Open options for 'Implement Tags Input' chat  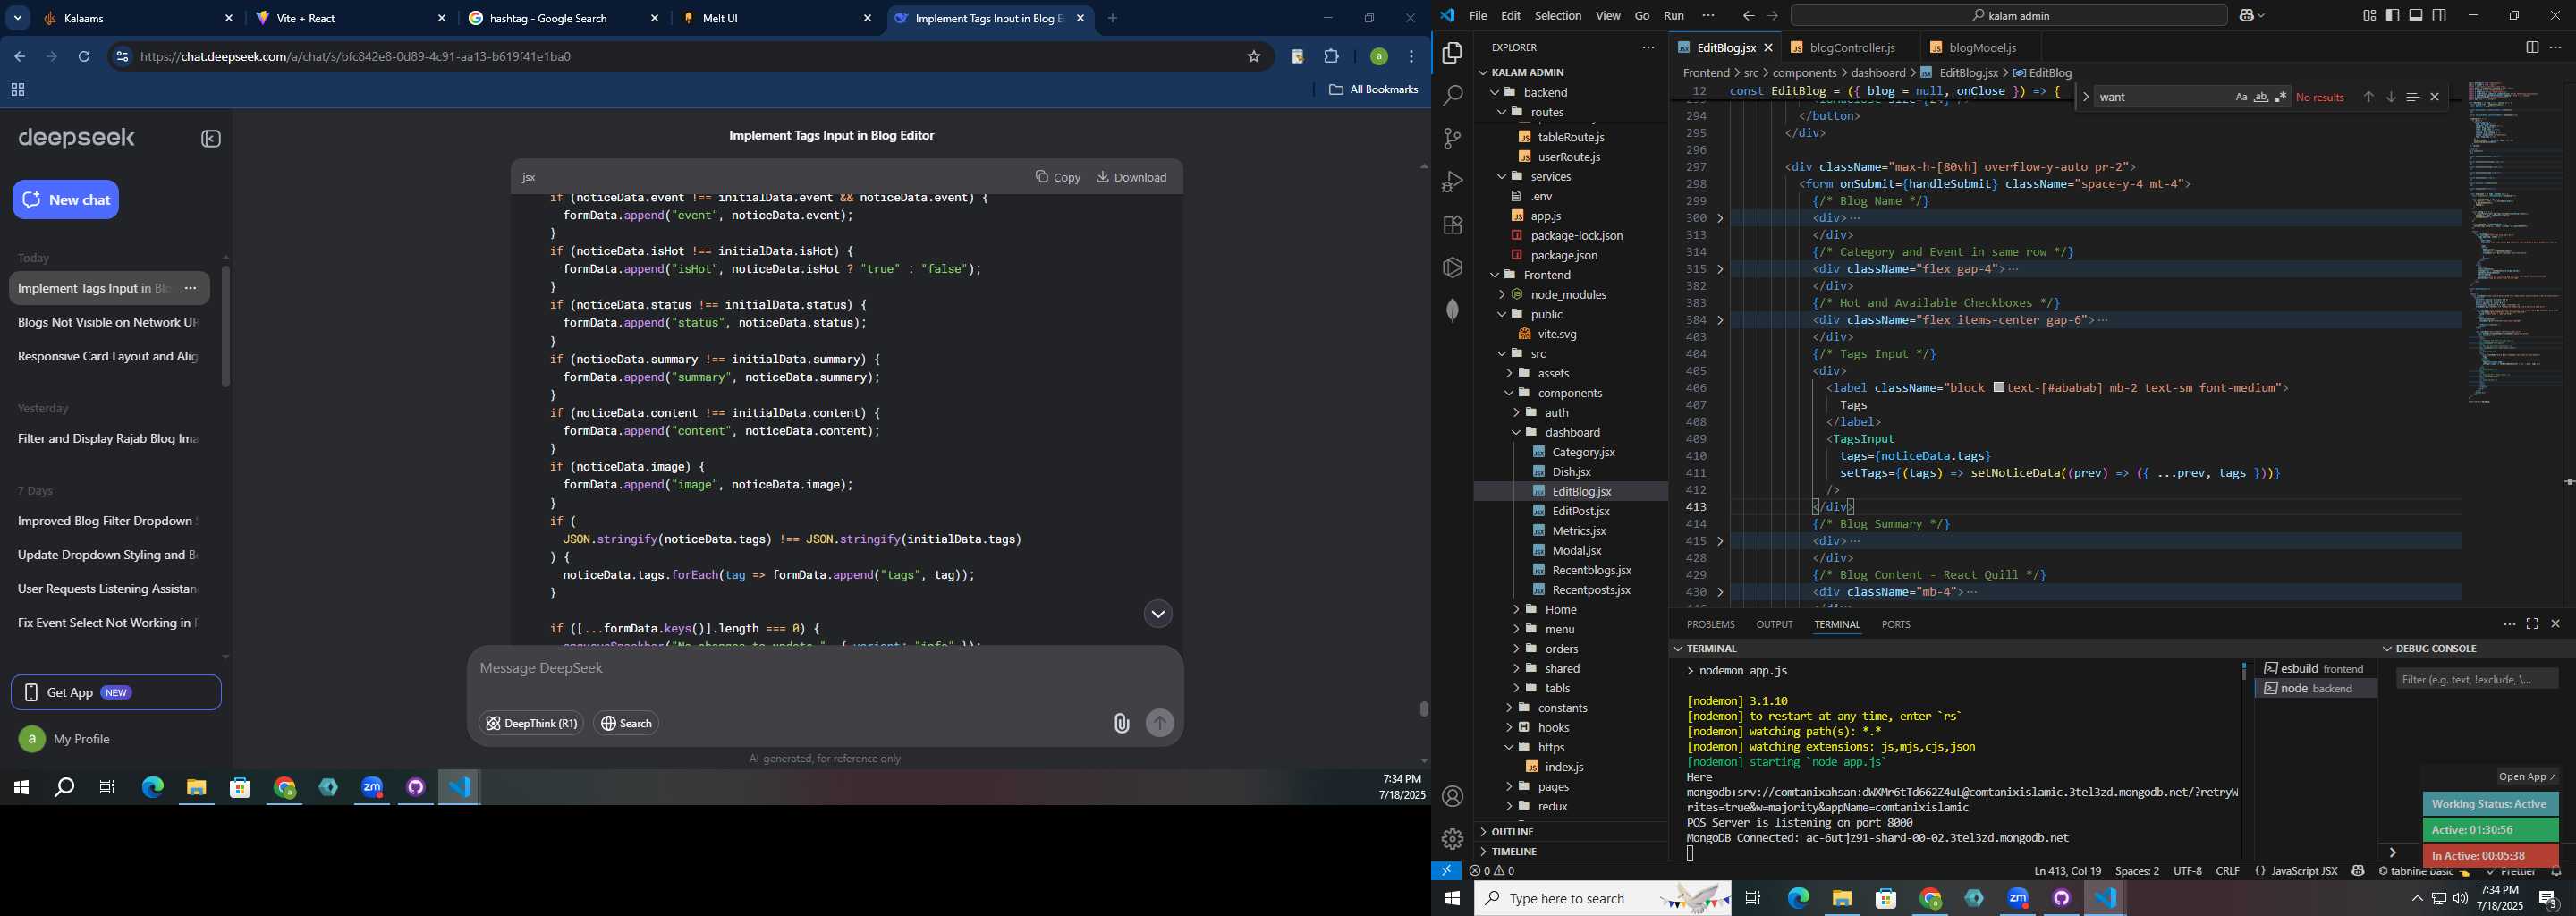click(x=191, y=288)
